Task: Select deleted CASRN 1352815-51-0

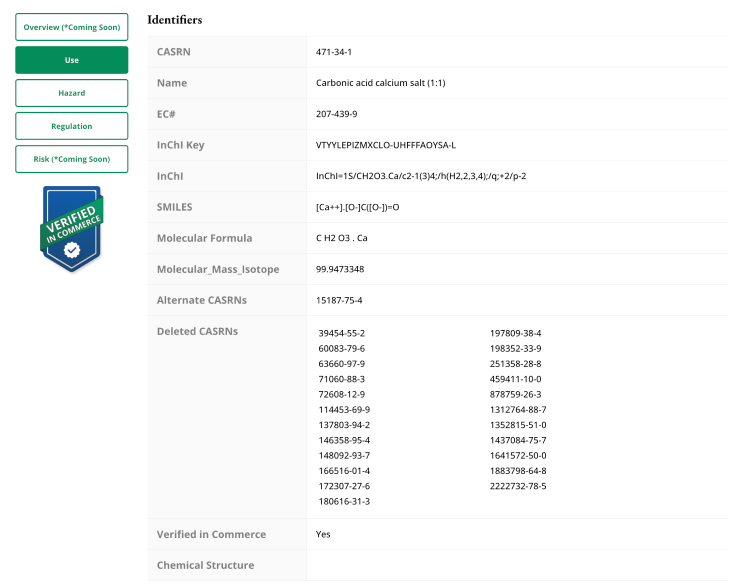Action: pyautogui.click(x=518, y=425)
